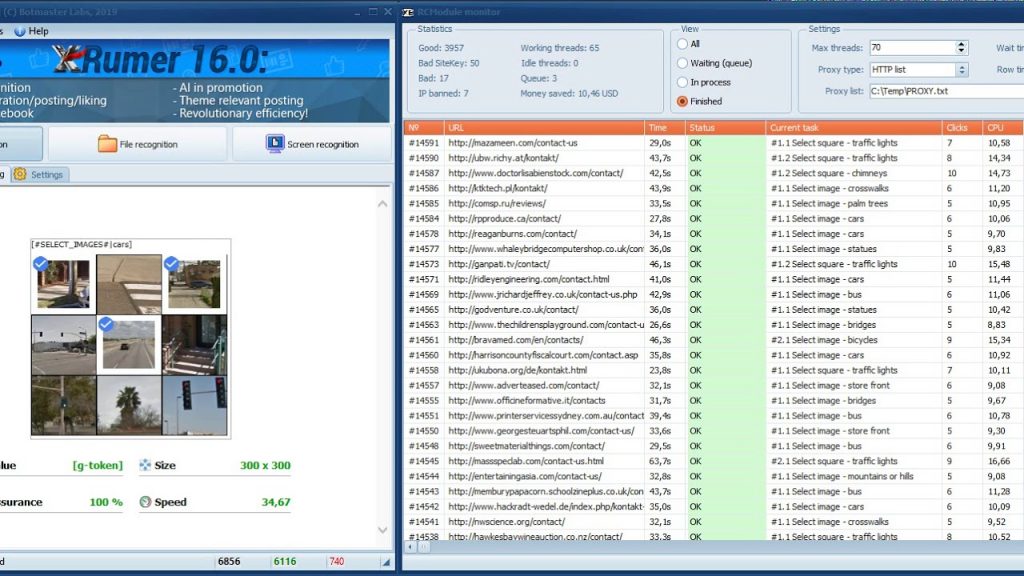The width and height of the screenshot is (1024, 576).
Task: Select row #14591 mazameen.com/contact-us
Action: click(714, 142)
